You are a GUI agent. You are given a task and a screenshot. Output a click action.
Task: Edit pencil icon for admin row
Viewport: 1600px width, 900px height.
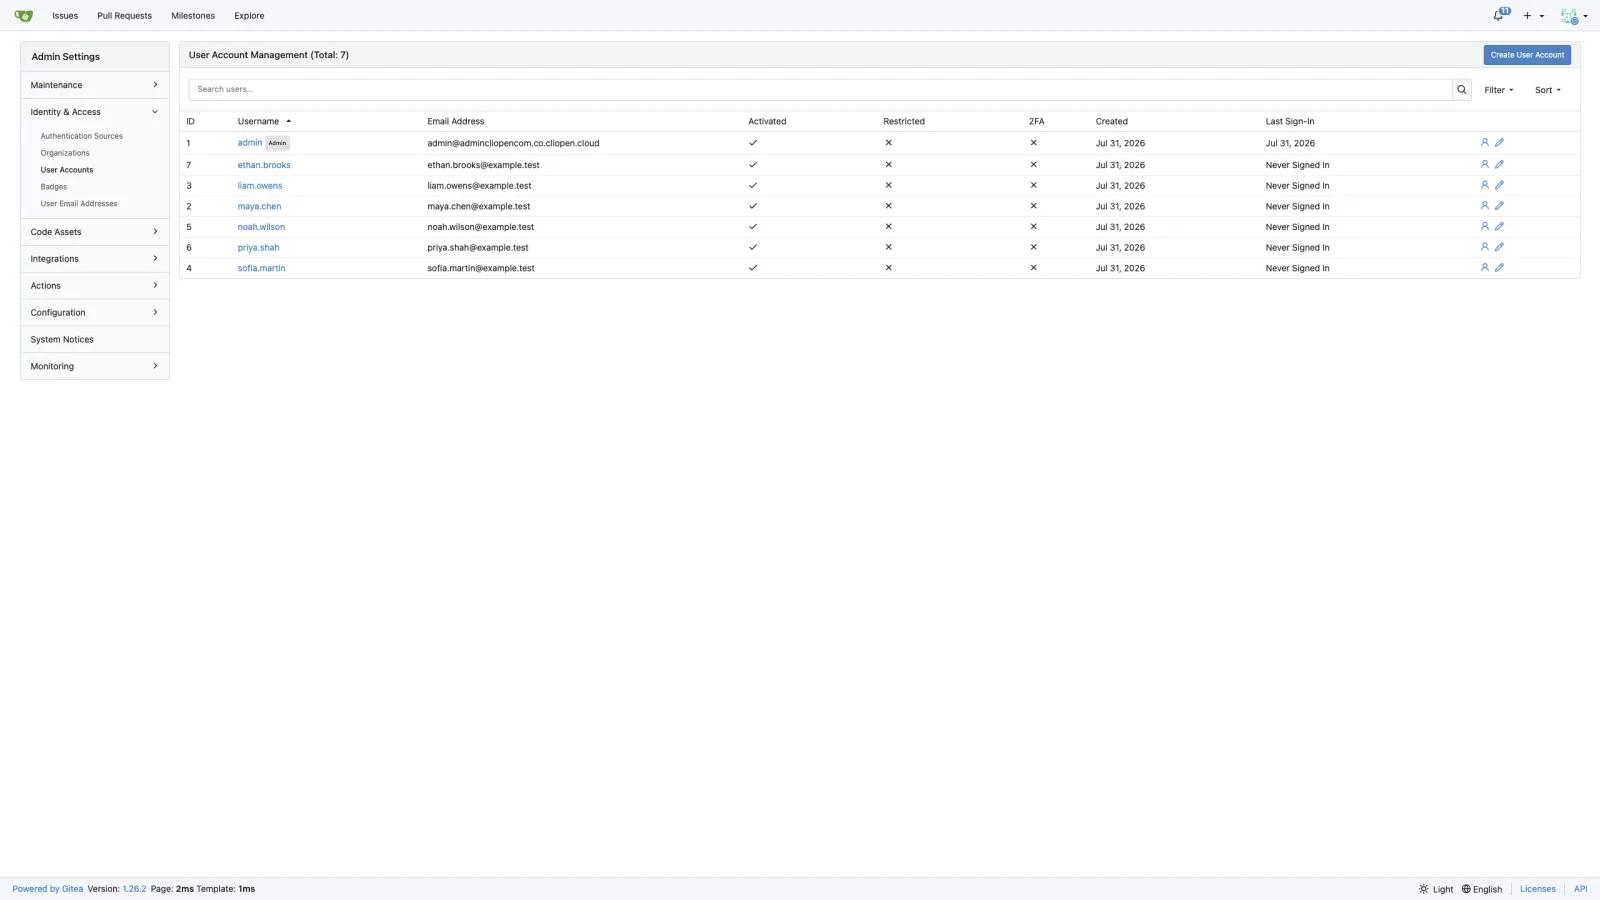[x=1499, y=143]
